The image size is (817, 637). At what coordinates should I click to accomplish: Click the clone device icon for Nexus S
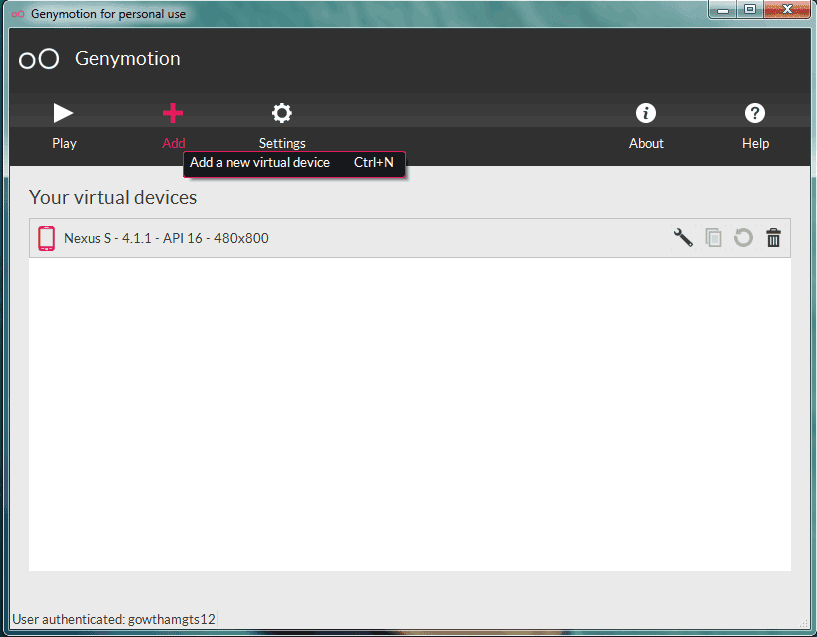point(713,238)
